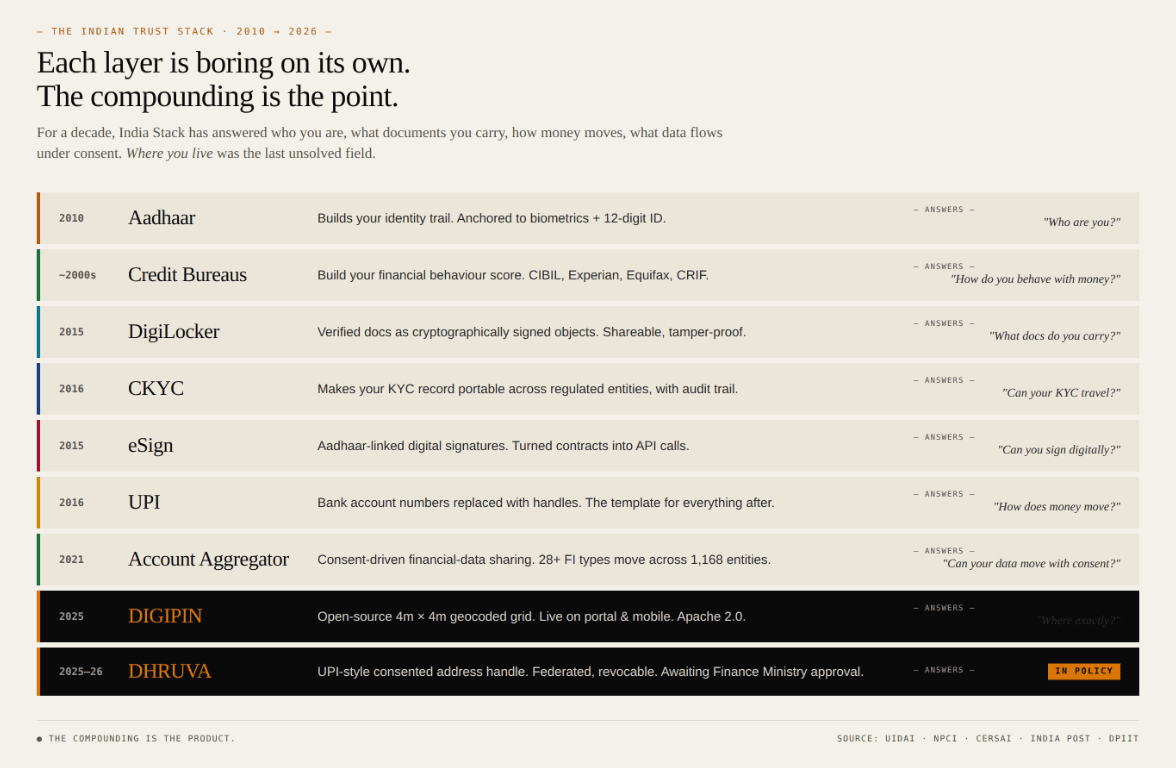This screenshot has width=1176, height=768.
Task: Click "What docs do you carry?" quote
Action: coord(1054,336)
